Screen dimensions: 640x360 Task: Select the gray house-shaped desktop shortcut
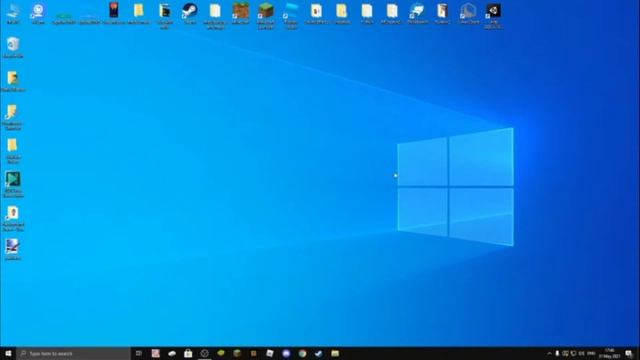click(468, 13)
